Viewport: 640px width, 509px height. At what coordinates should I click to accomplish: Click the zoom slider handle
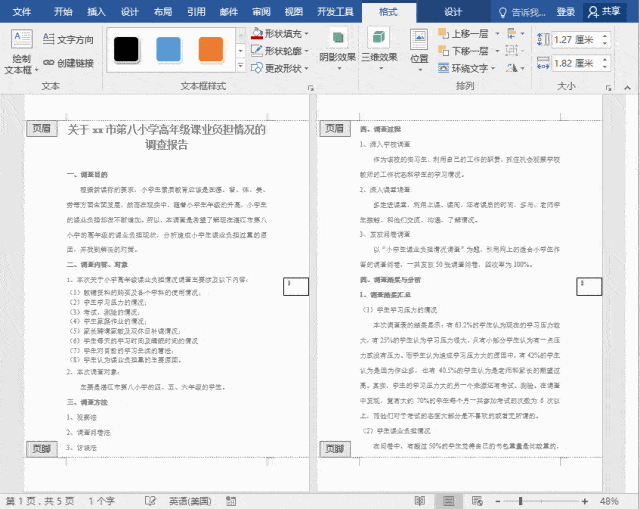tap(520, 501)
